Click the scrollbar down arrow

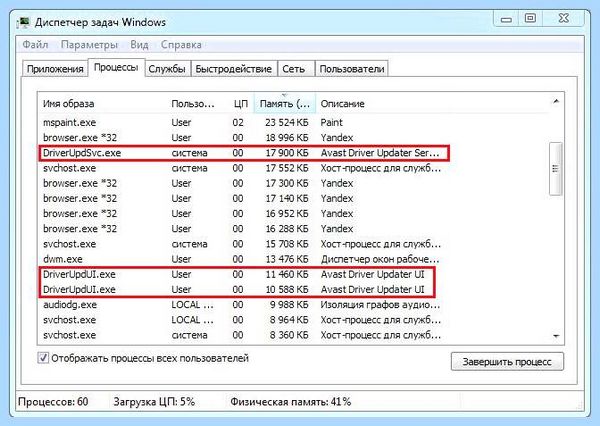[556, 336]
